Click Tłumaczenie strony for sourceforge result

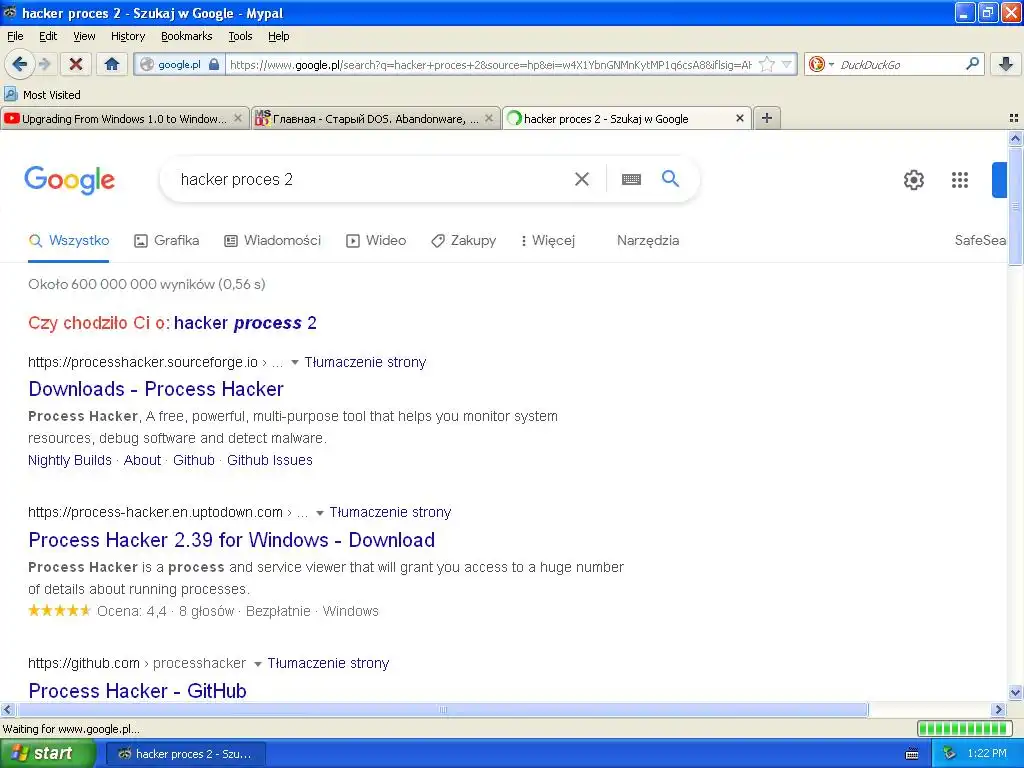(365, 362)
